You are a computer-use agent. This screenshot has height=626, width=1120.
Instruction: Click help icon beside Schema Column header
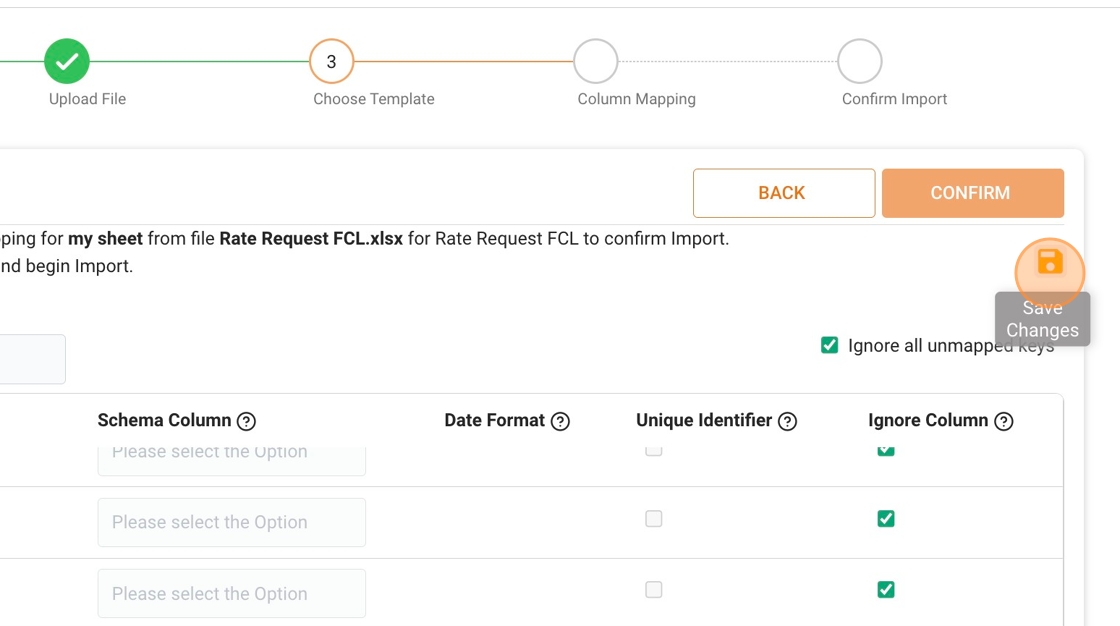click(x=246, y=421)
